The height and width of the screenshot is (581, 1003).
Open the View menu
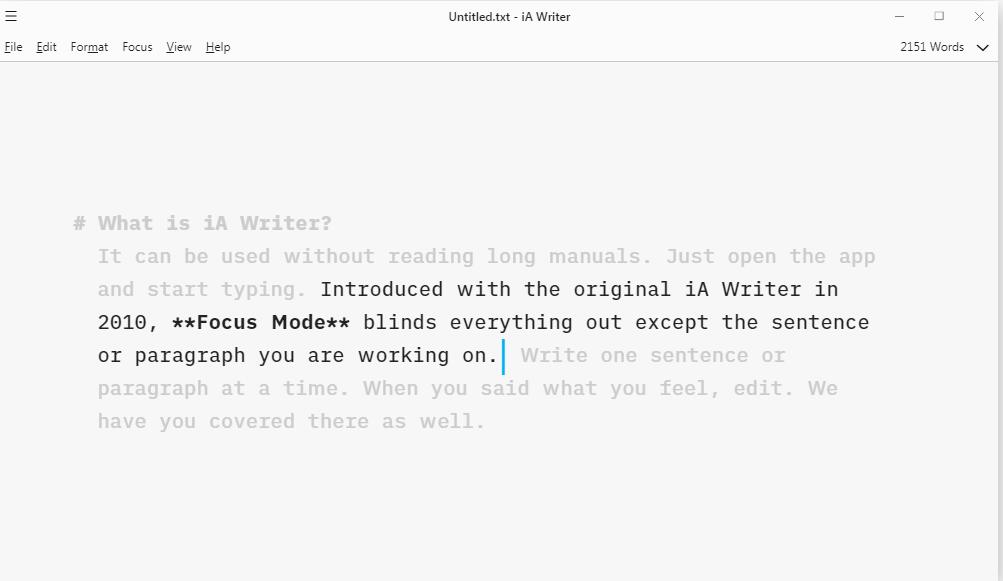(178, 47)
